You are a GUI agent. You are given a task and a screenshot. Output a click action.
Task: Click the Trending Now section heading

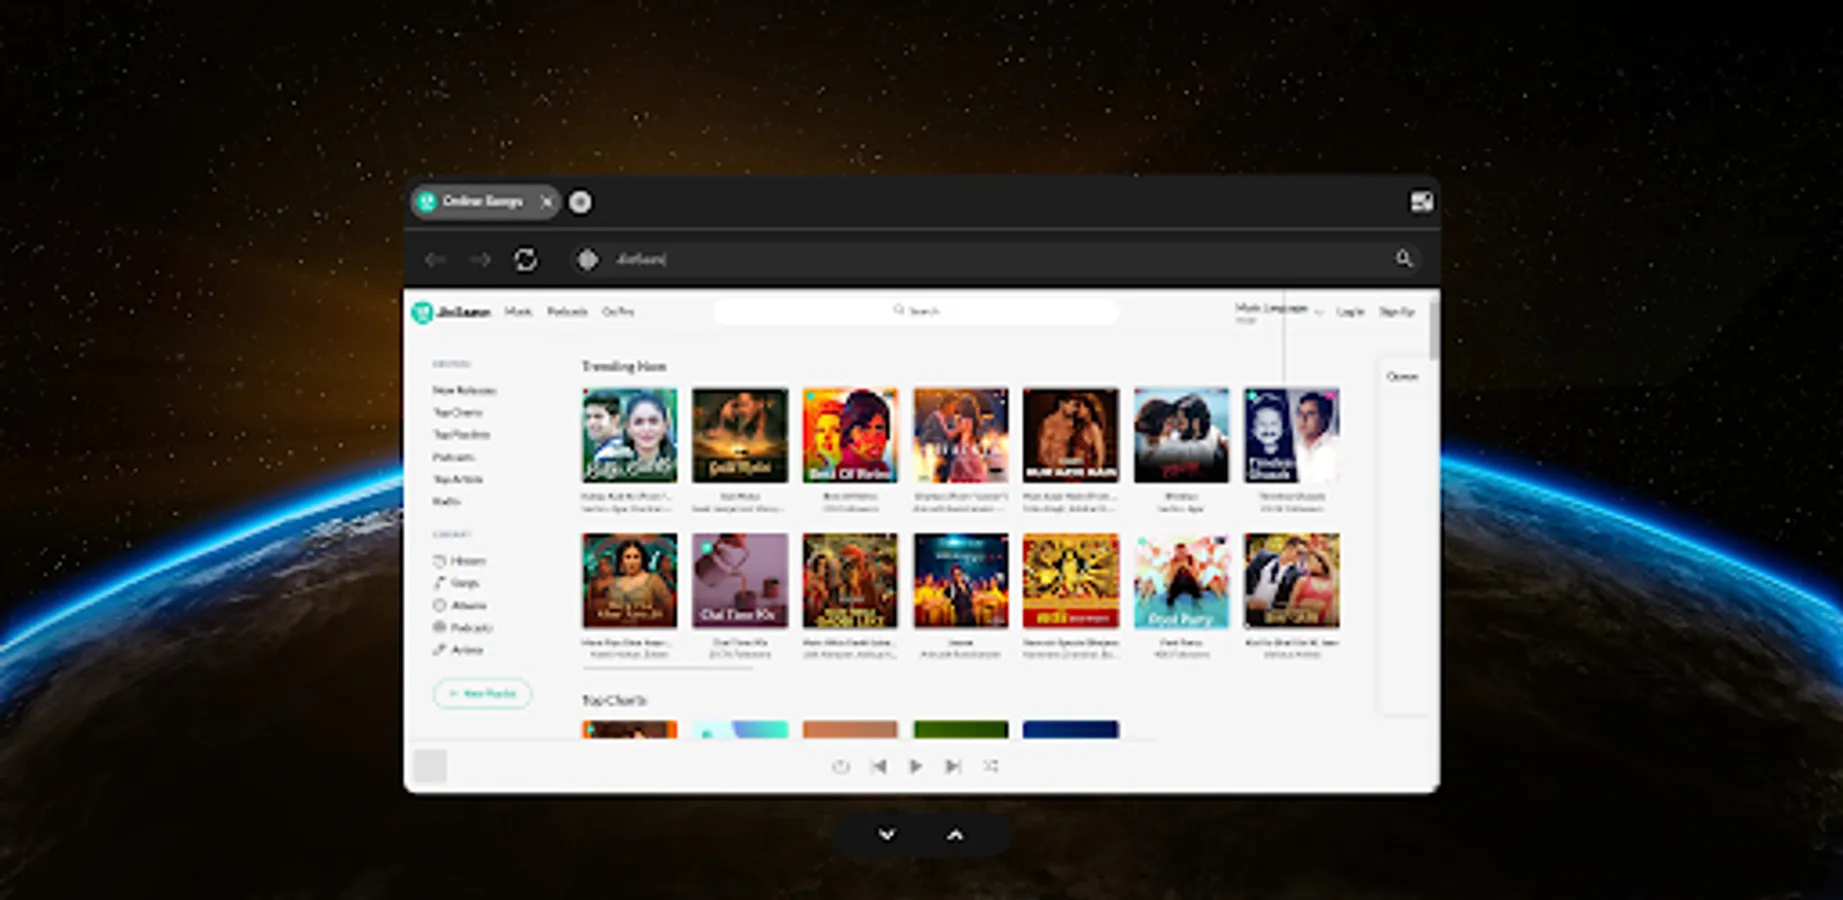click(x=624, y=367)
